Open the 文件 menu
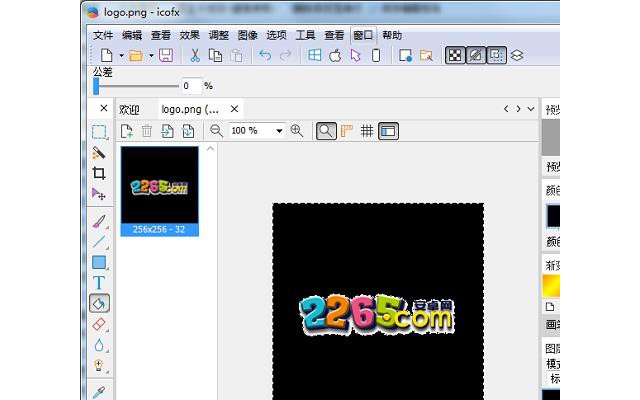Image resolution: width=640 pixels, height=400 pixels. (x=103, y=36)
